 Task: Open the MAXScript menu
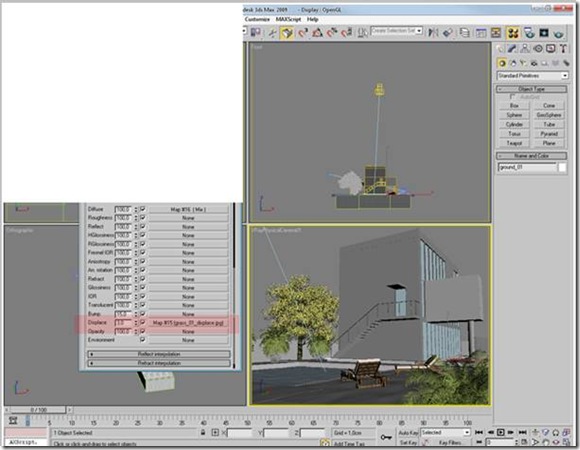coord(288,19)
